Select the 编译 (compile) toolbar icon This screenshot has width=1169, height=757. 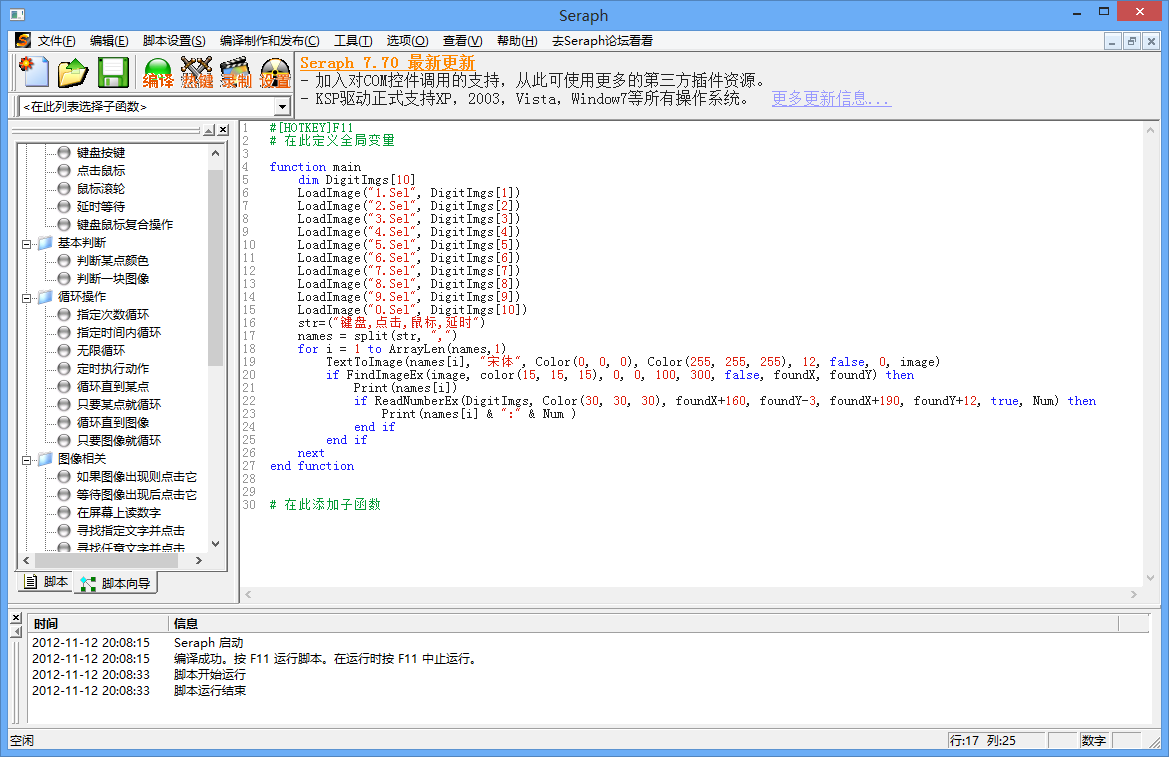coord(158,73)
